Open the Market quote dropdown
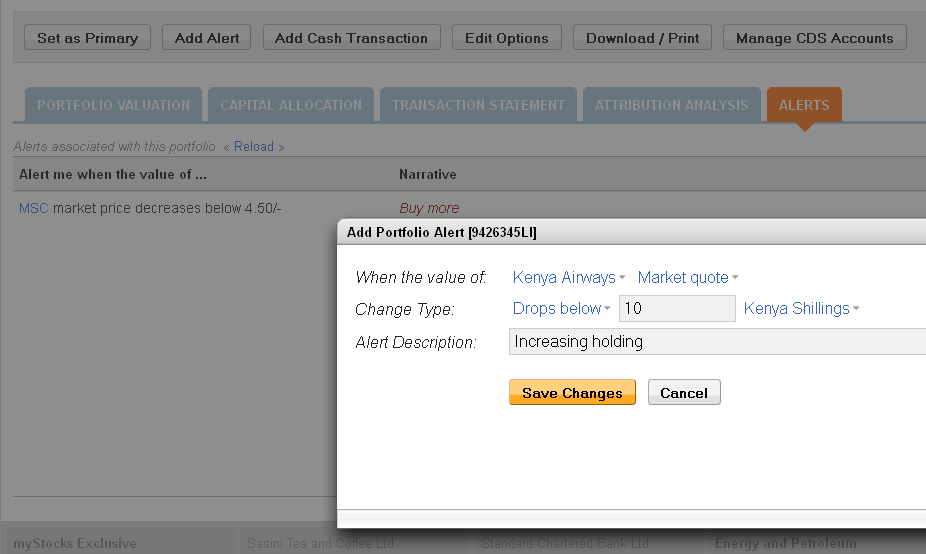This screenshot has width=926, height=554. (688, 278)
